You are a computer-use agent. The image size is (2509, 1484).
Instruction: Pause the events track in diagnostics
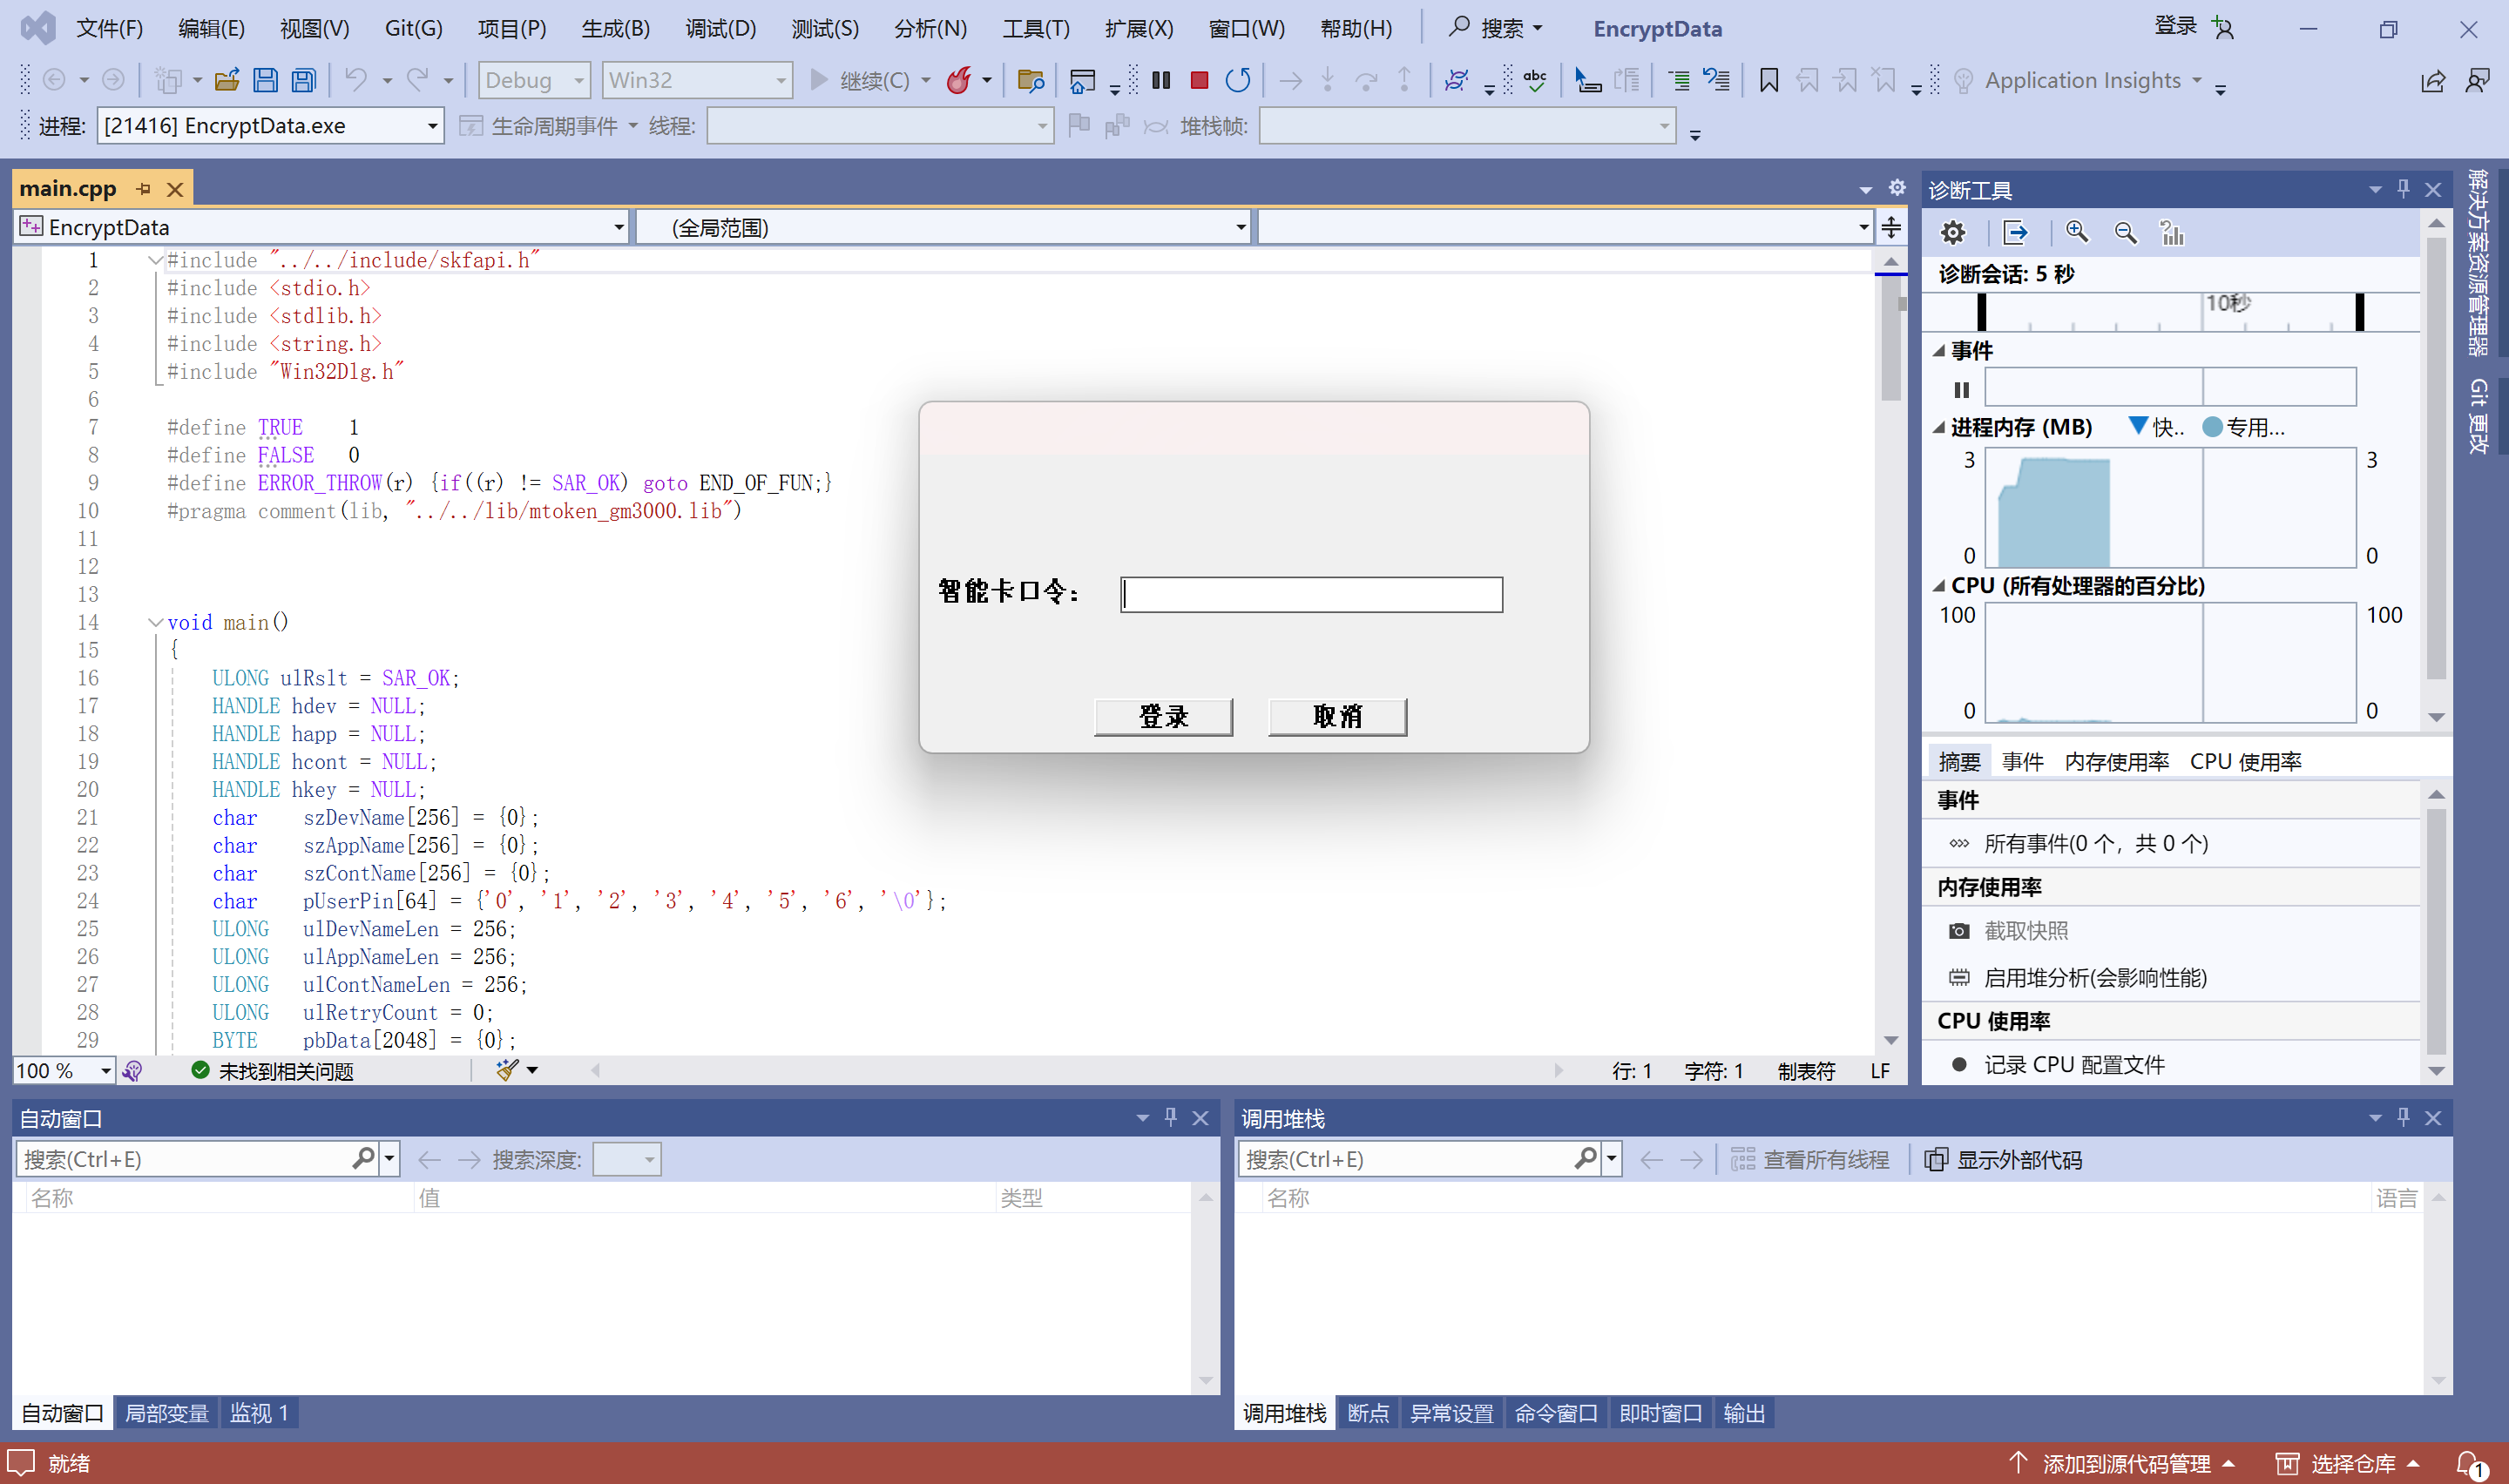(1961, 390)
